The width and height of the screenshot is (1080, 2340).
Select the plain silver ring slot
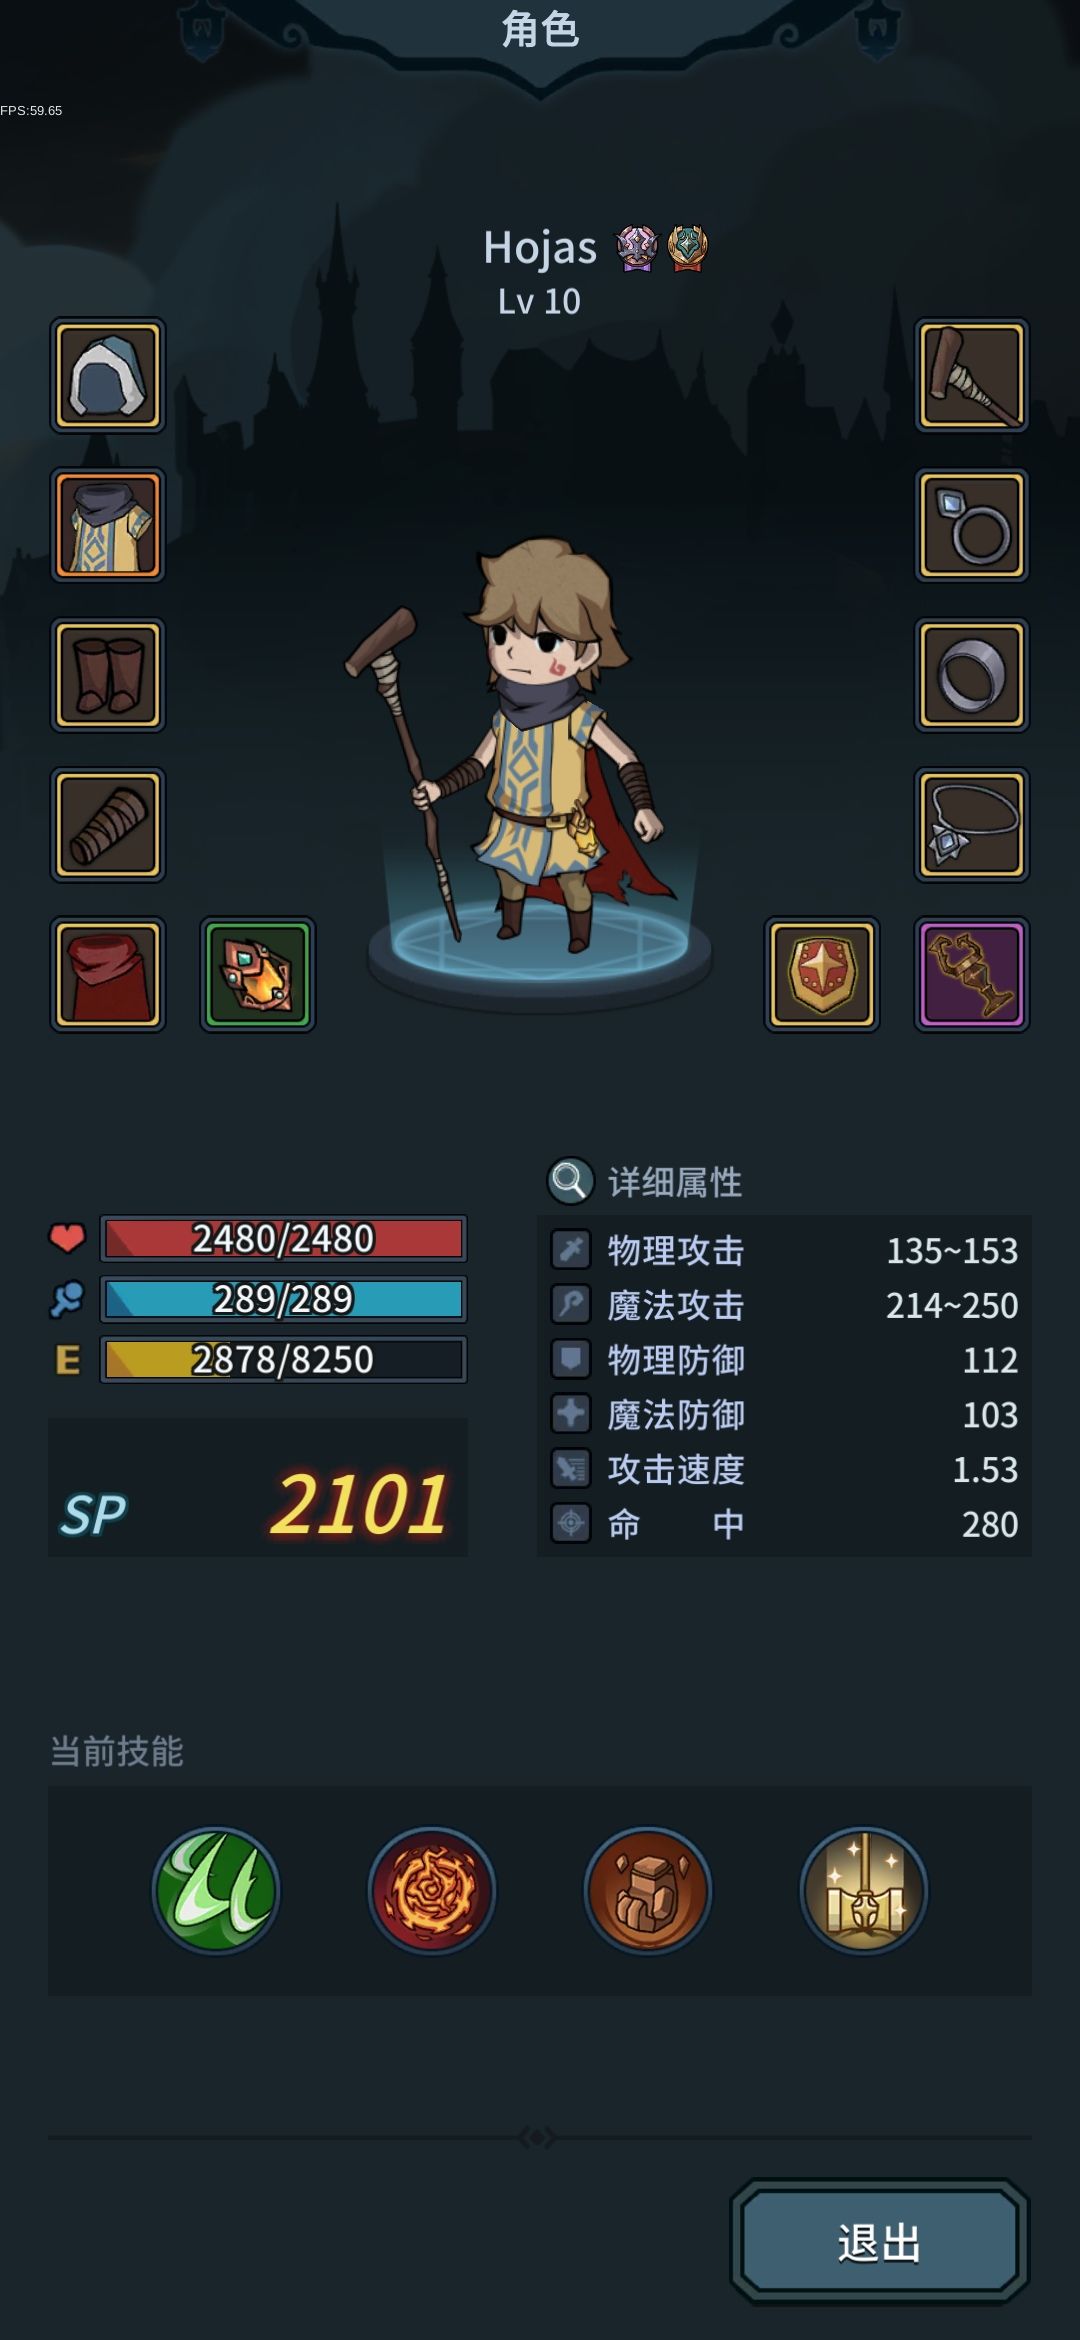[972, 675]
